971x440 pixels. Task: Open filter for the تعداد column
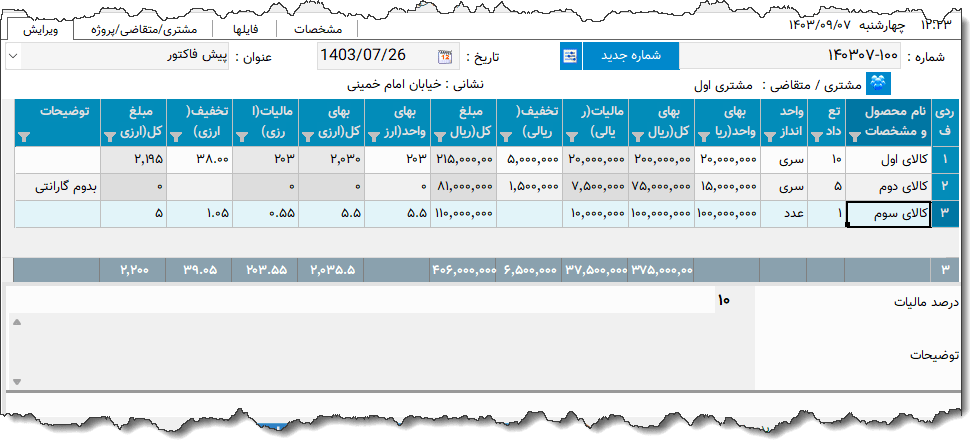click(x=818, y=136)
